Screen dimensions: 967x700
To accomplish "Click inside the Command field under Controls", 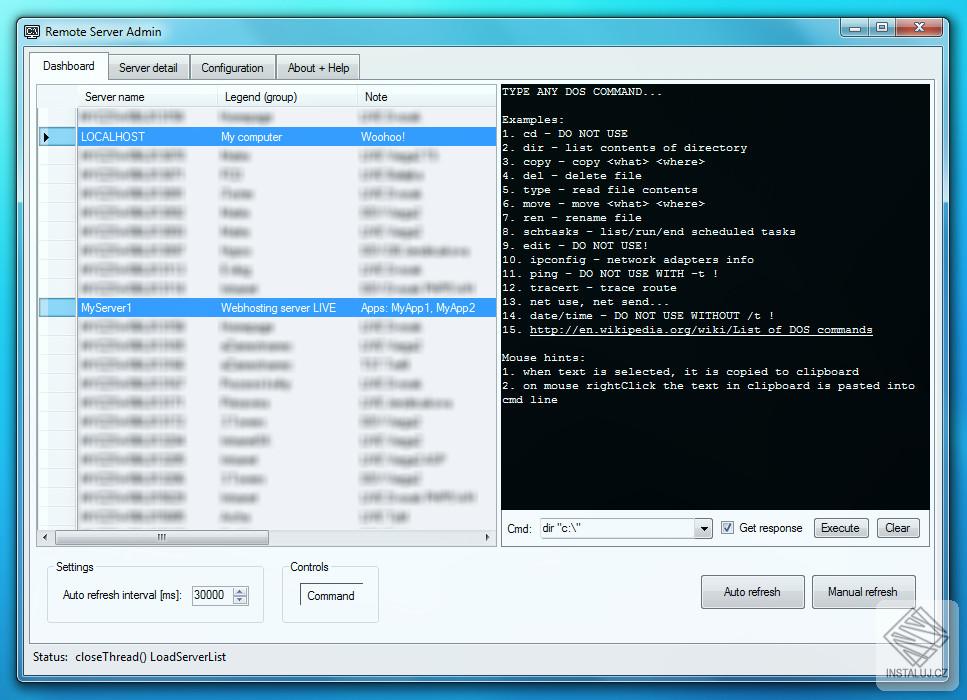I will click(x=330, y=595).
